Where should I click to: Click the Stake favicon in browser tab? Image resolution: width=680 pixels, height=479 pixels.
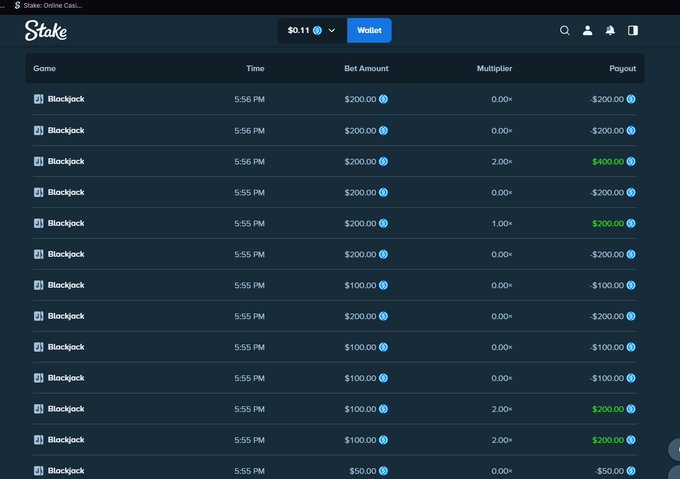17,6
